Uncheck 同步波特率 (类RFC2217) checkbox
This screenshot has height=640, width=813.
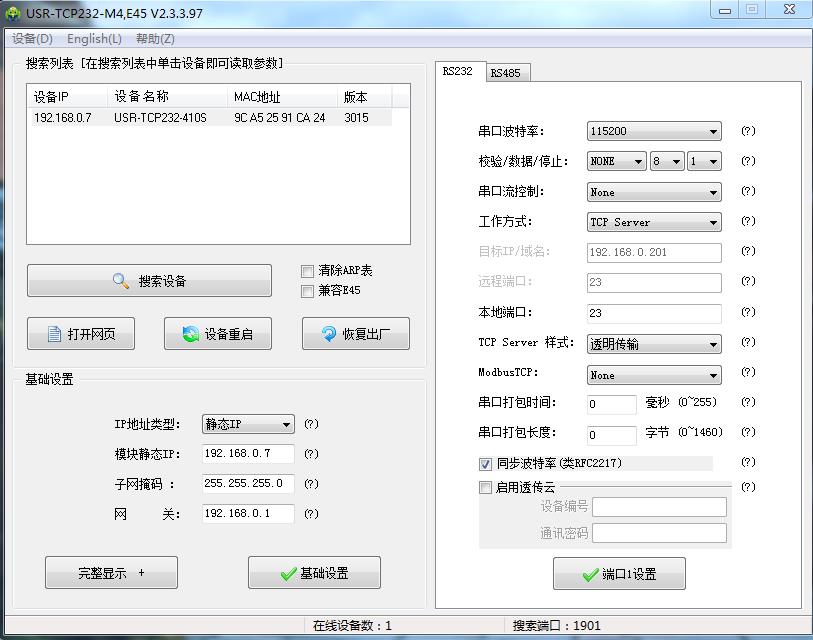coord(486,464)
